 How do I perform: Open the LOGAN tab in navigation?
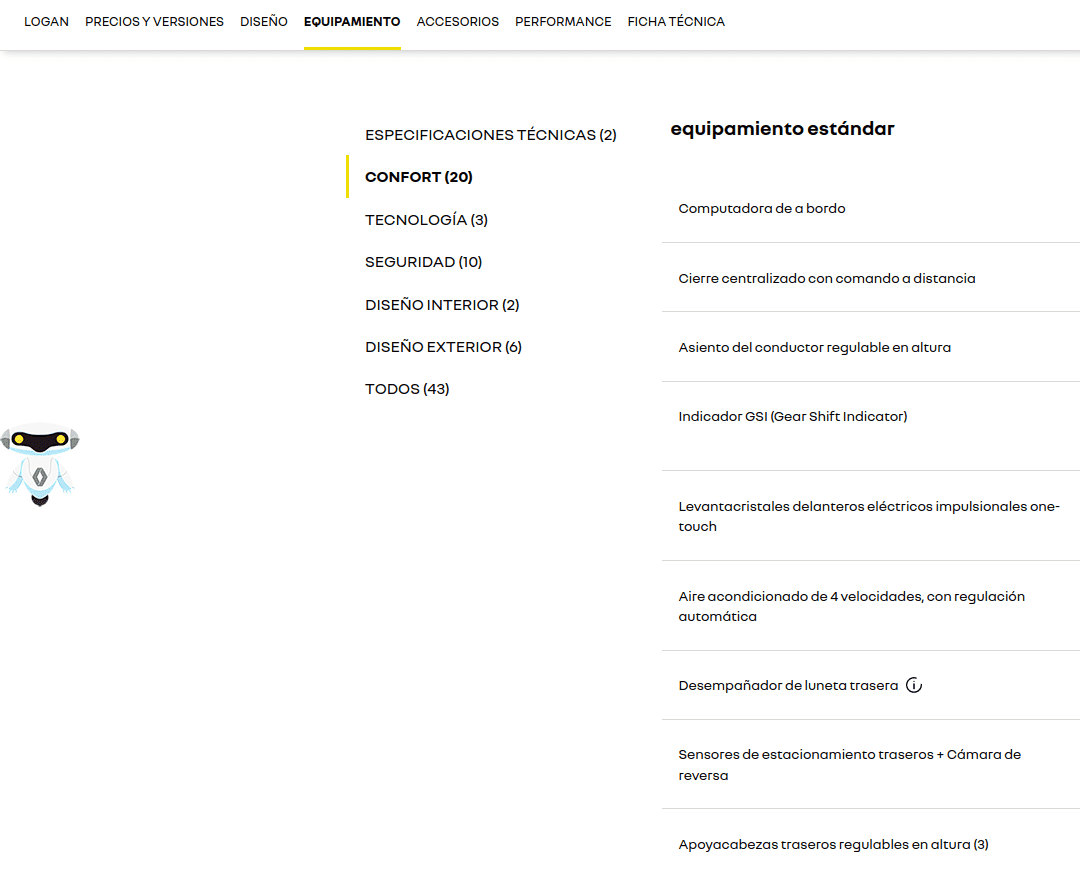pyautogui.click(x=46, y=22)
